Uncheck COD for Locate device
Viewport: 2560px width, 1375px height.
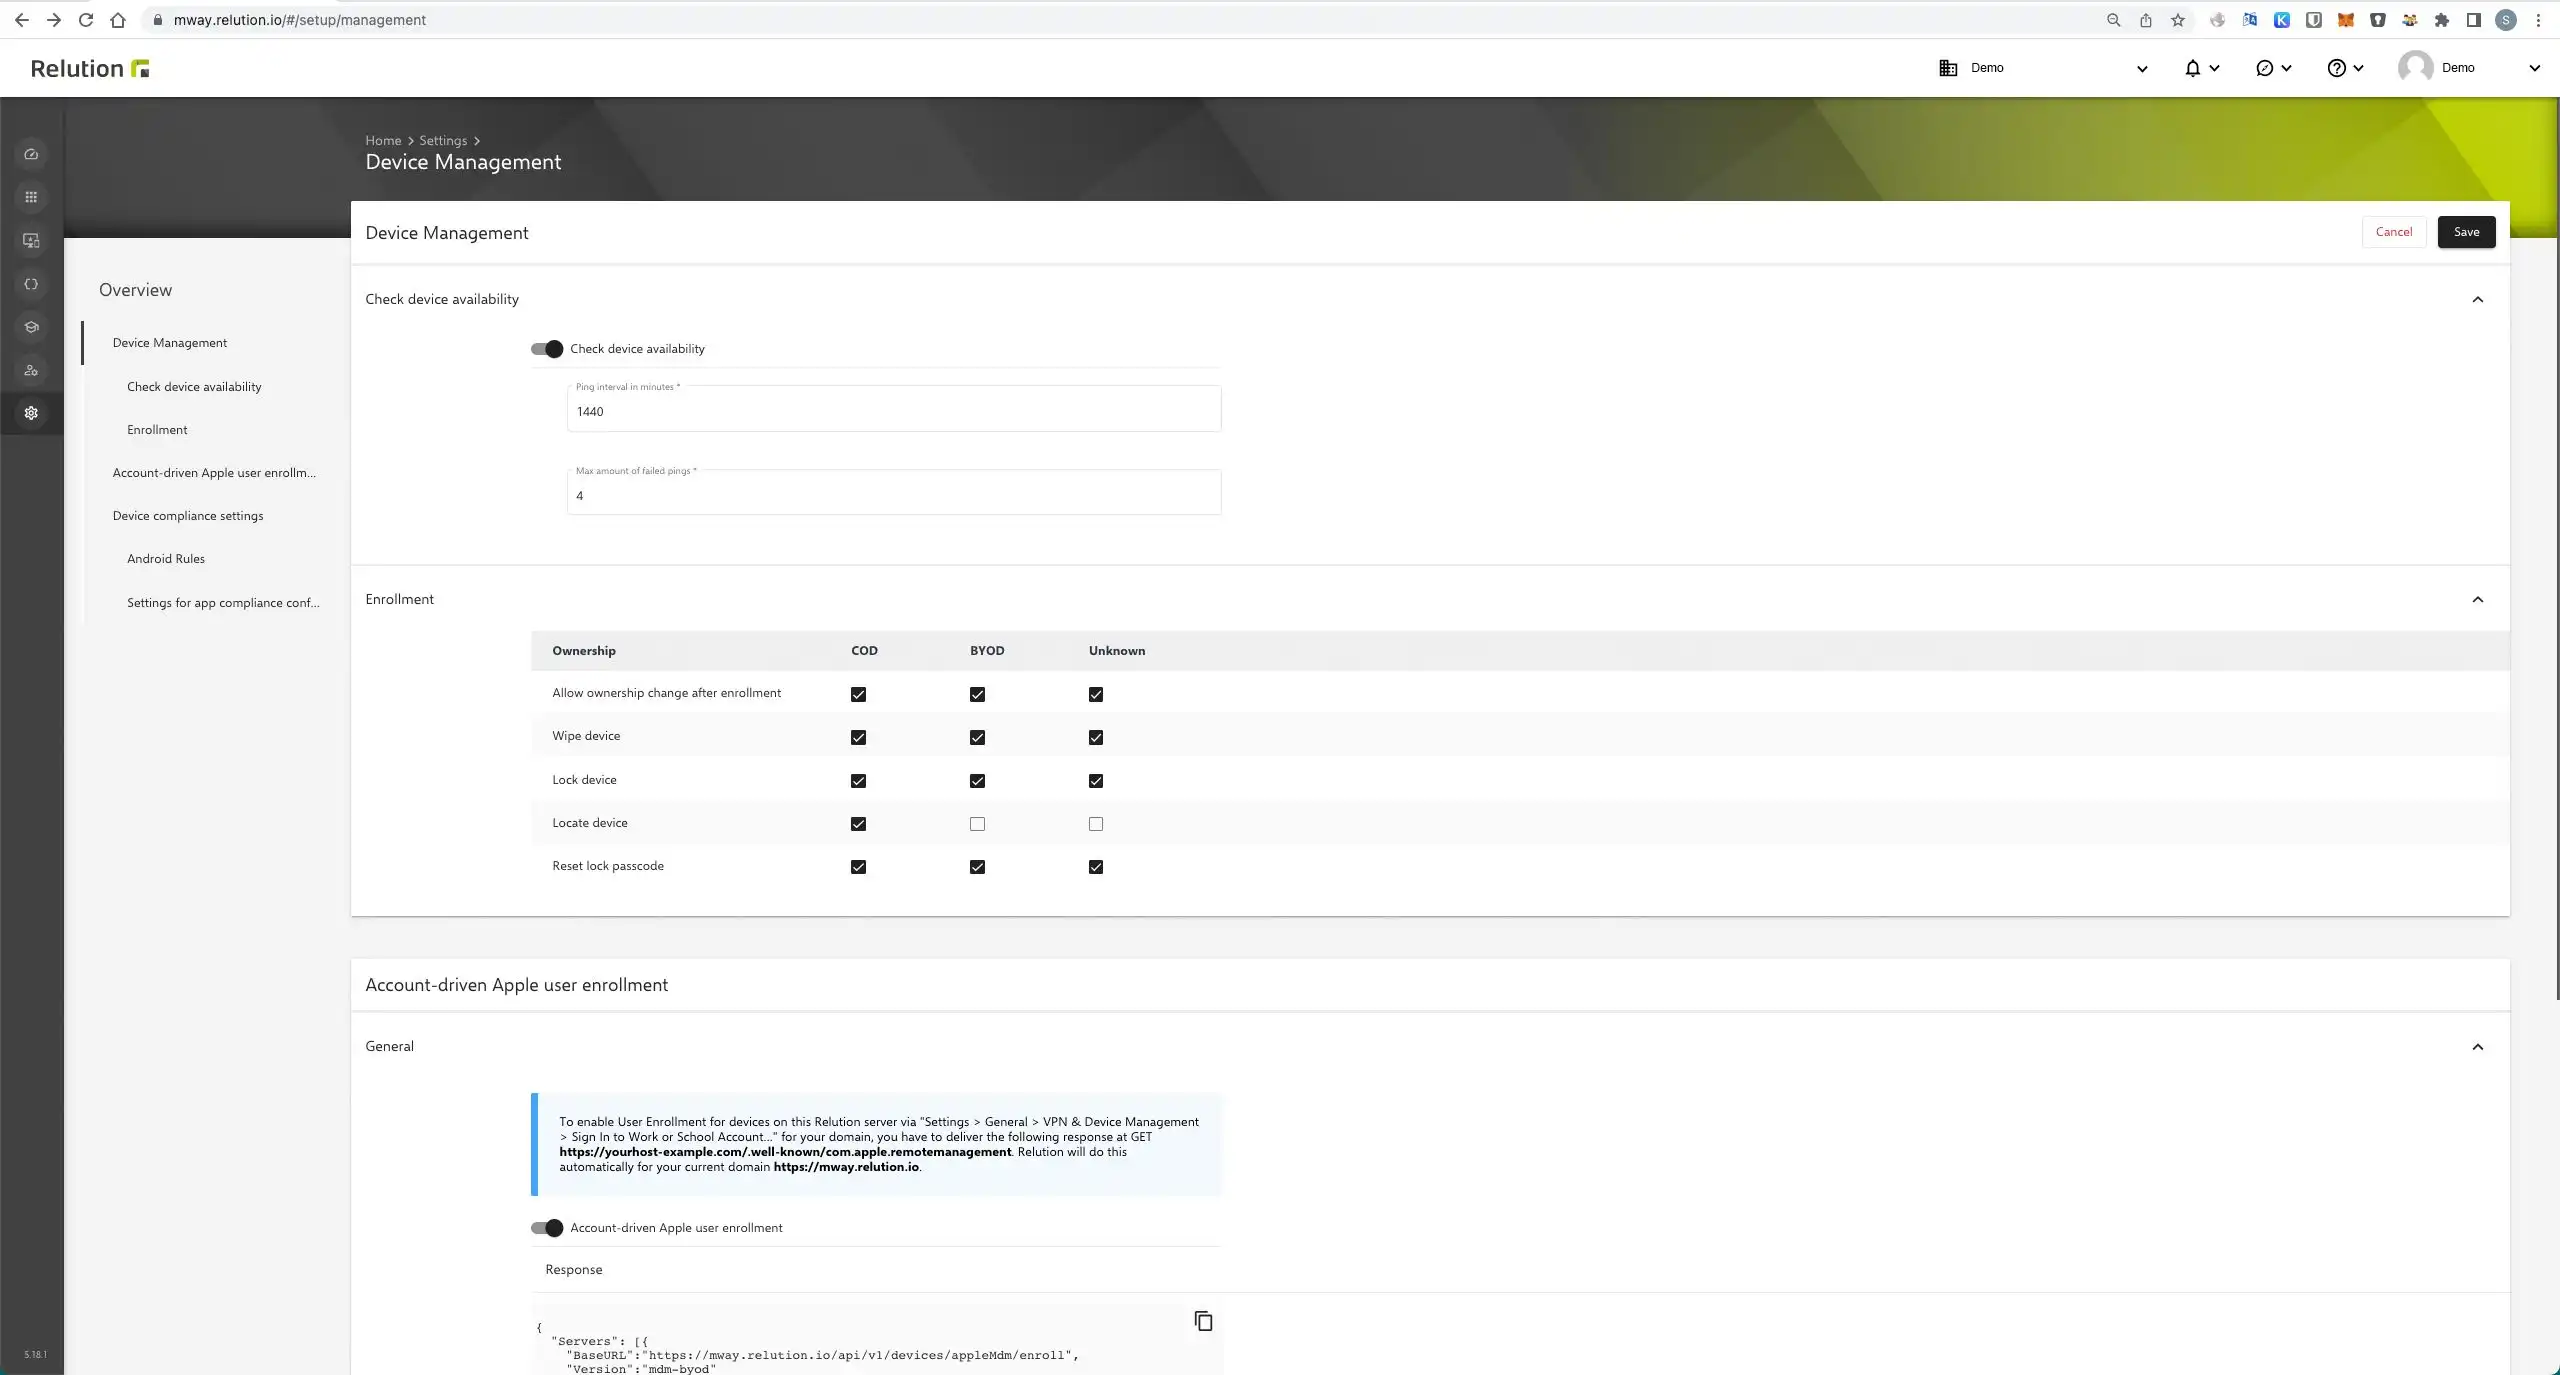point(858,824)
